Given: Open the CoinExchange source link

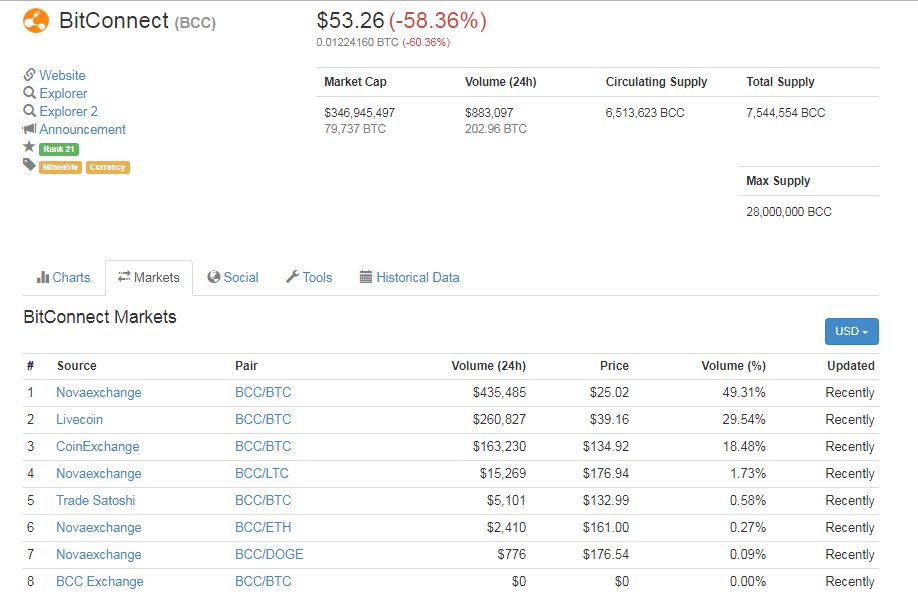Looking at the screenshot, I should [98, 446].
